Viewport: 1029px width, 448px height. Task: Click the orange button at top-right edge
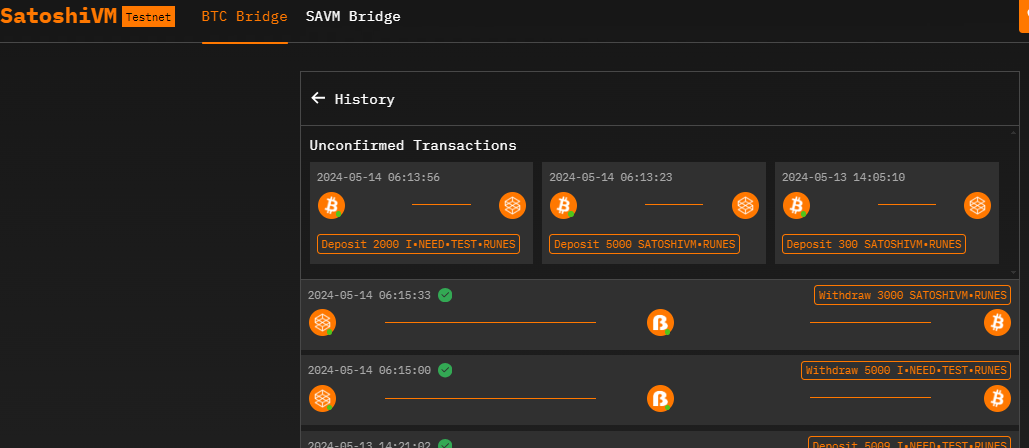pos(1024,16)
